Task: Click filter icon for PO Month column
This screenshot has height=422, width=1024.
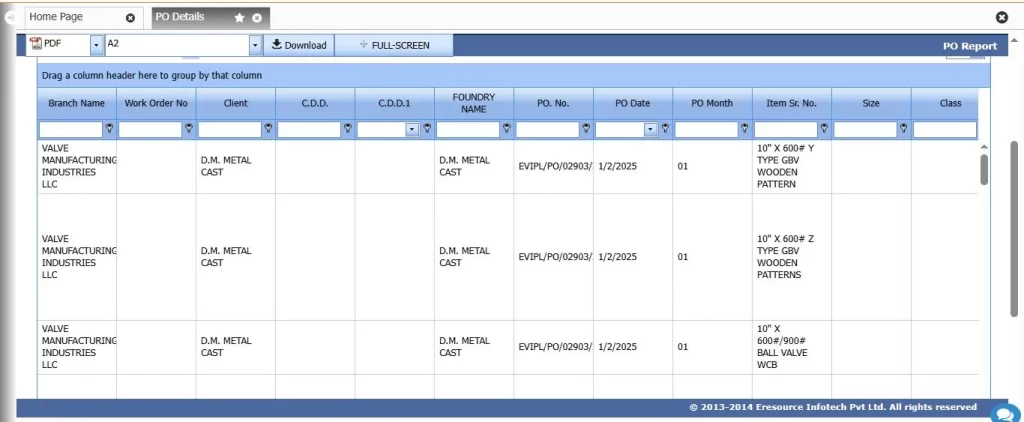Action: (x=744, y=129)
